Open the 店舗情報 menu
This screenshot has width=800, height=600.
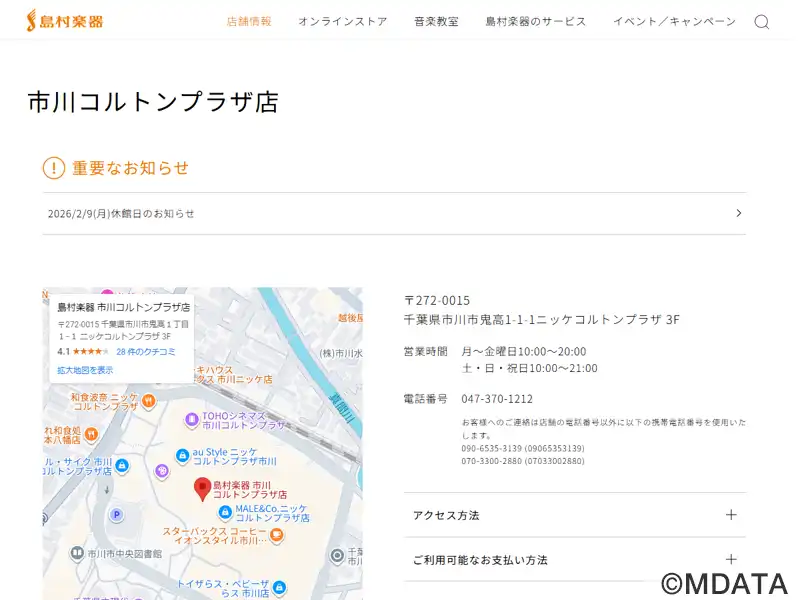(x=249, y=21)
